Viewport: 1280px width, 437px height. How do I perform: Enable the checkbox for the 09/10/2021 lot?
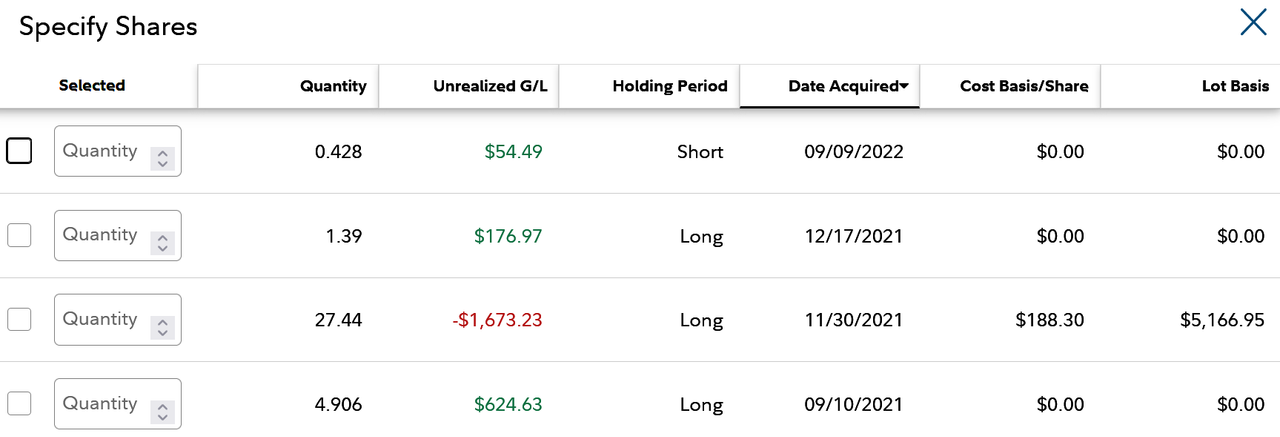coord(19,403)
